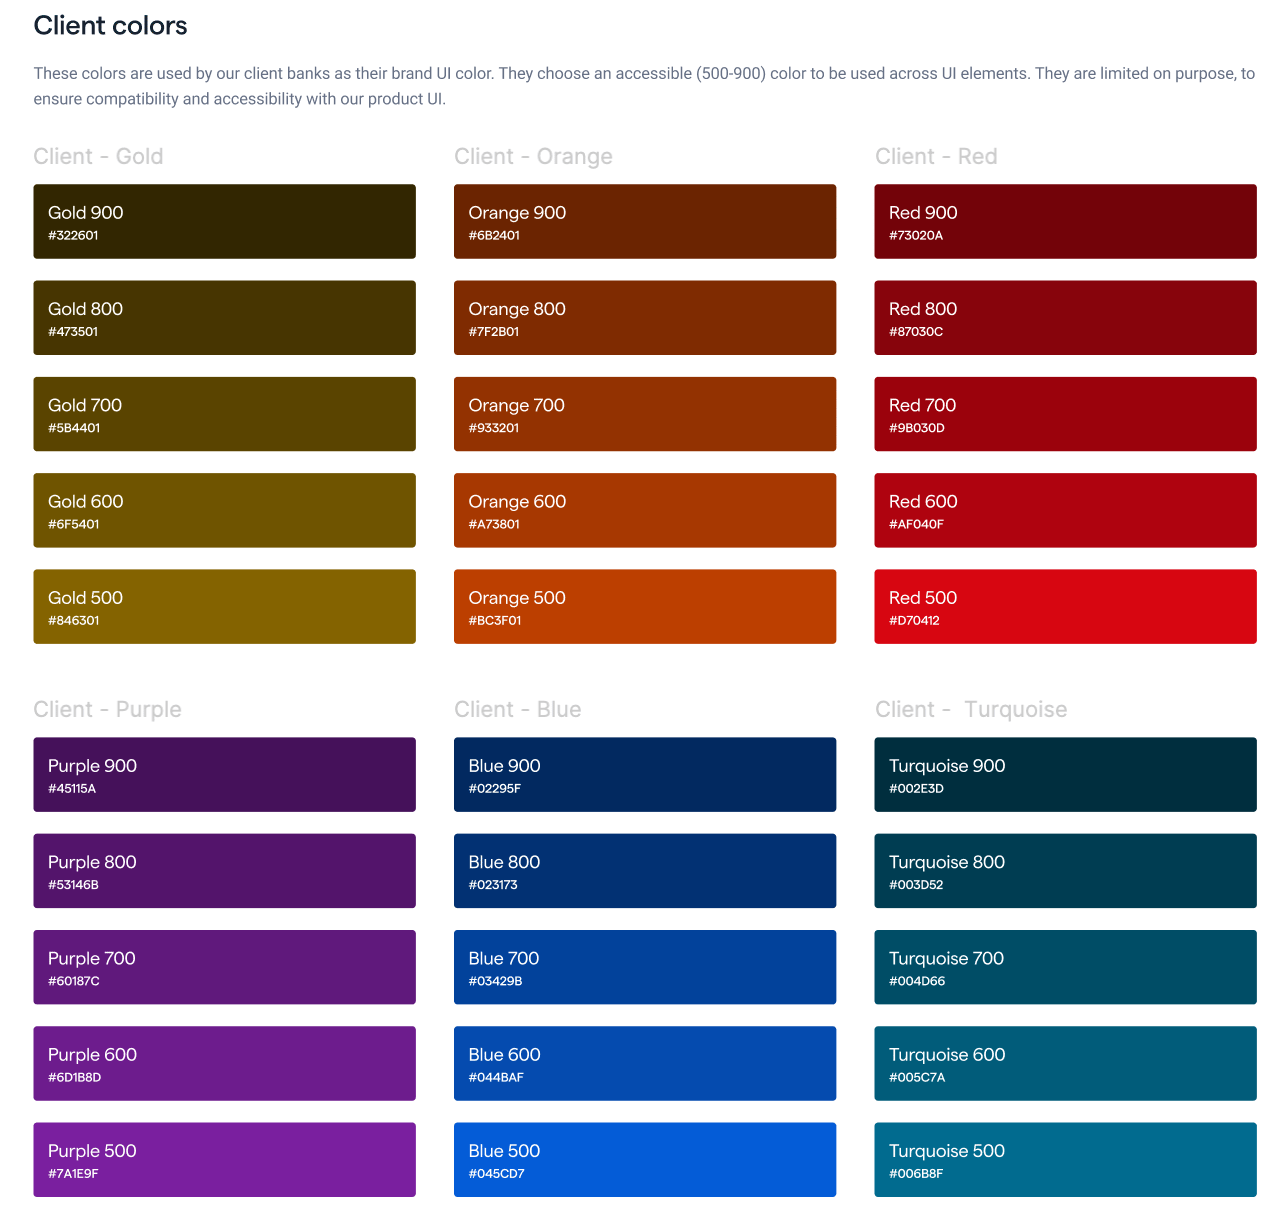
Task: Click the Client - Gold section heading
Action: click(x=98, y=157)
